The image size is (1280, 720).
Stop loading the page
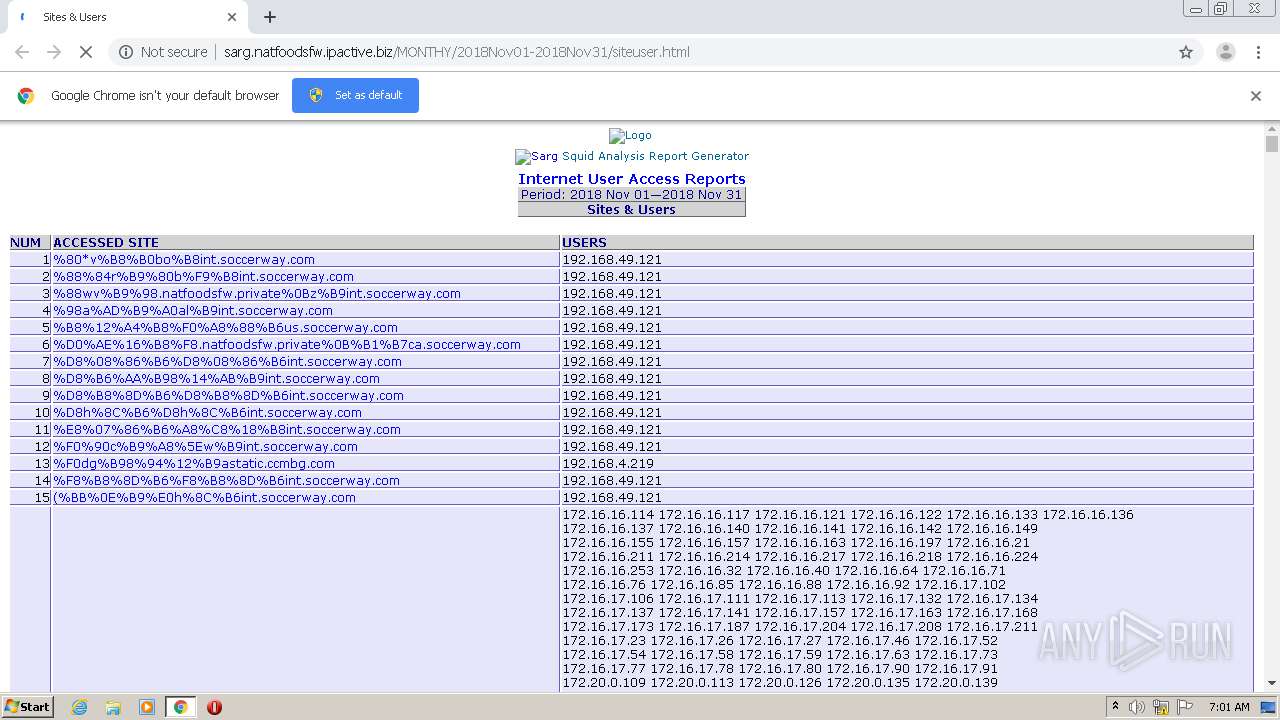pyautogui.click(x=86, y=52)
